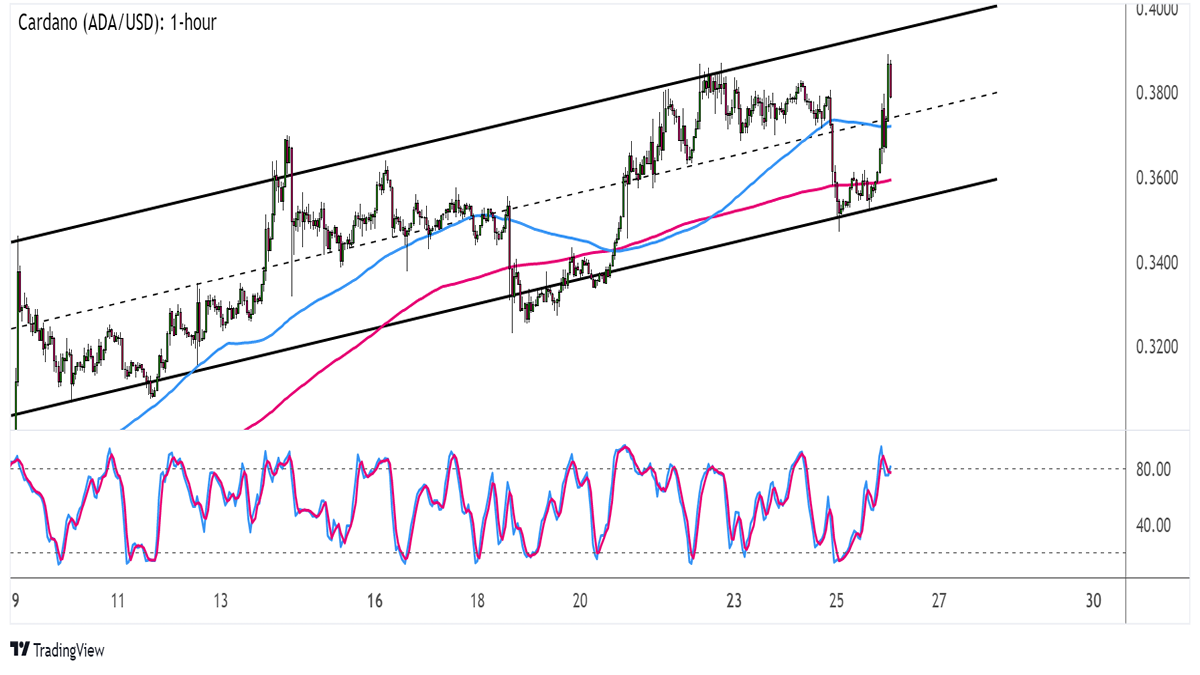The width and height of the screenshot is (1200, 675).
Task: Select the date label 16 on time axis
Action: (375, 601)
